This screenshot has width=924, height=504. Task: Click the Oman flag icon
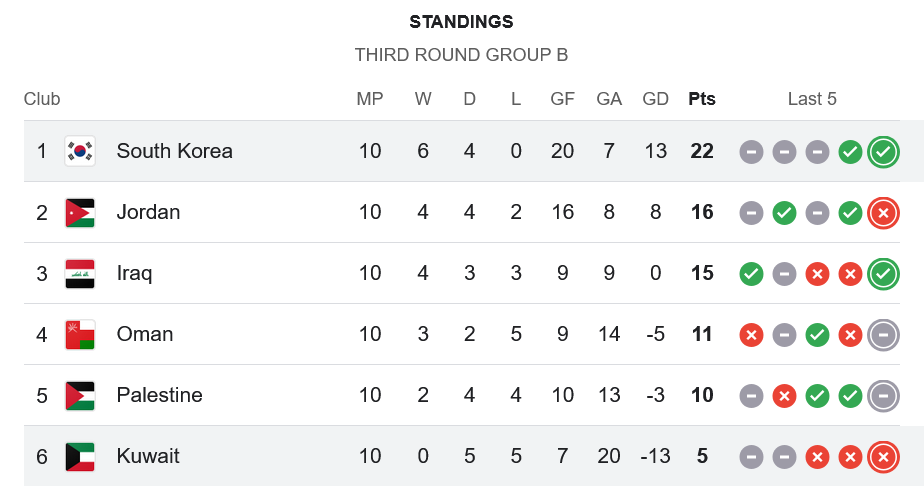point(80,334)
